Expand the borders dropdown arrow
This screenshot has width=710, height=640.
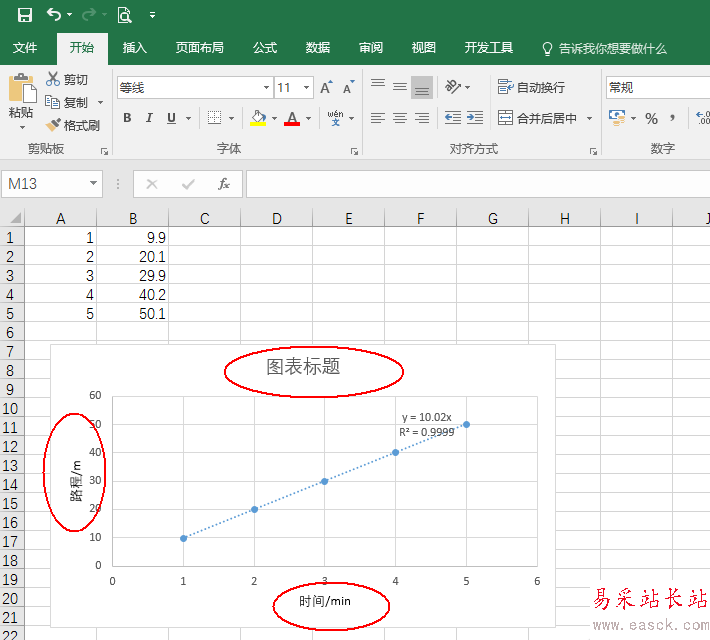pyautogui.click(x=231, y=118)
